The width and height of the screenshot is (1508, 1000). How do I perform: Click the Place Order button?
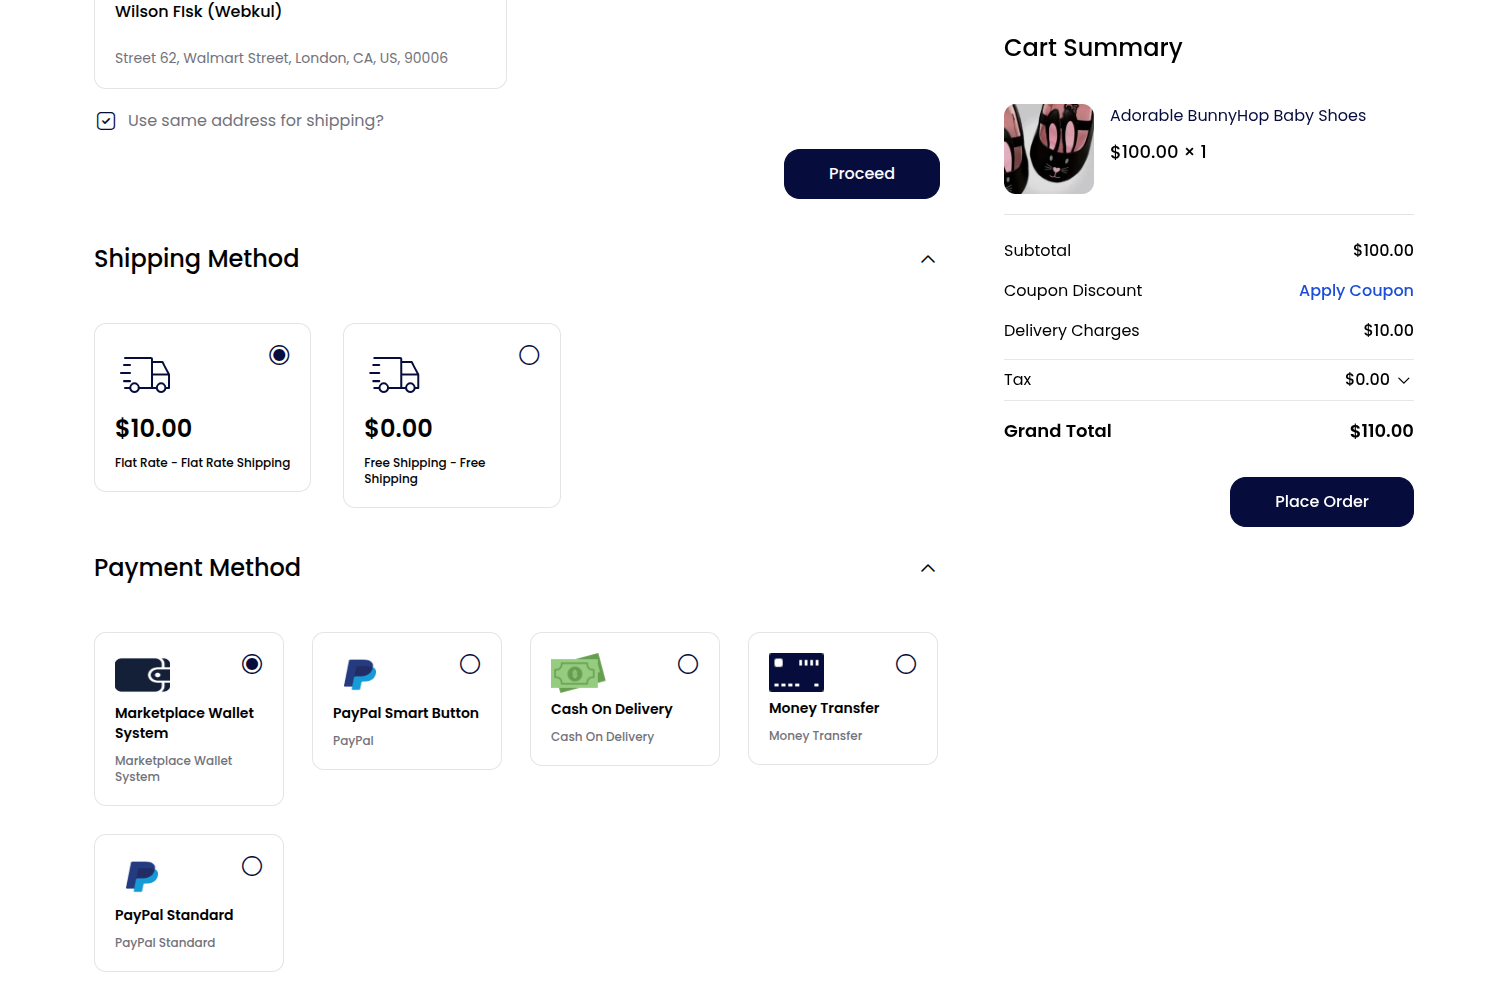point(1321,501)
